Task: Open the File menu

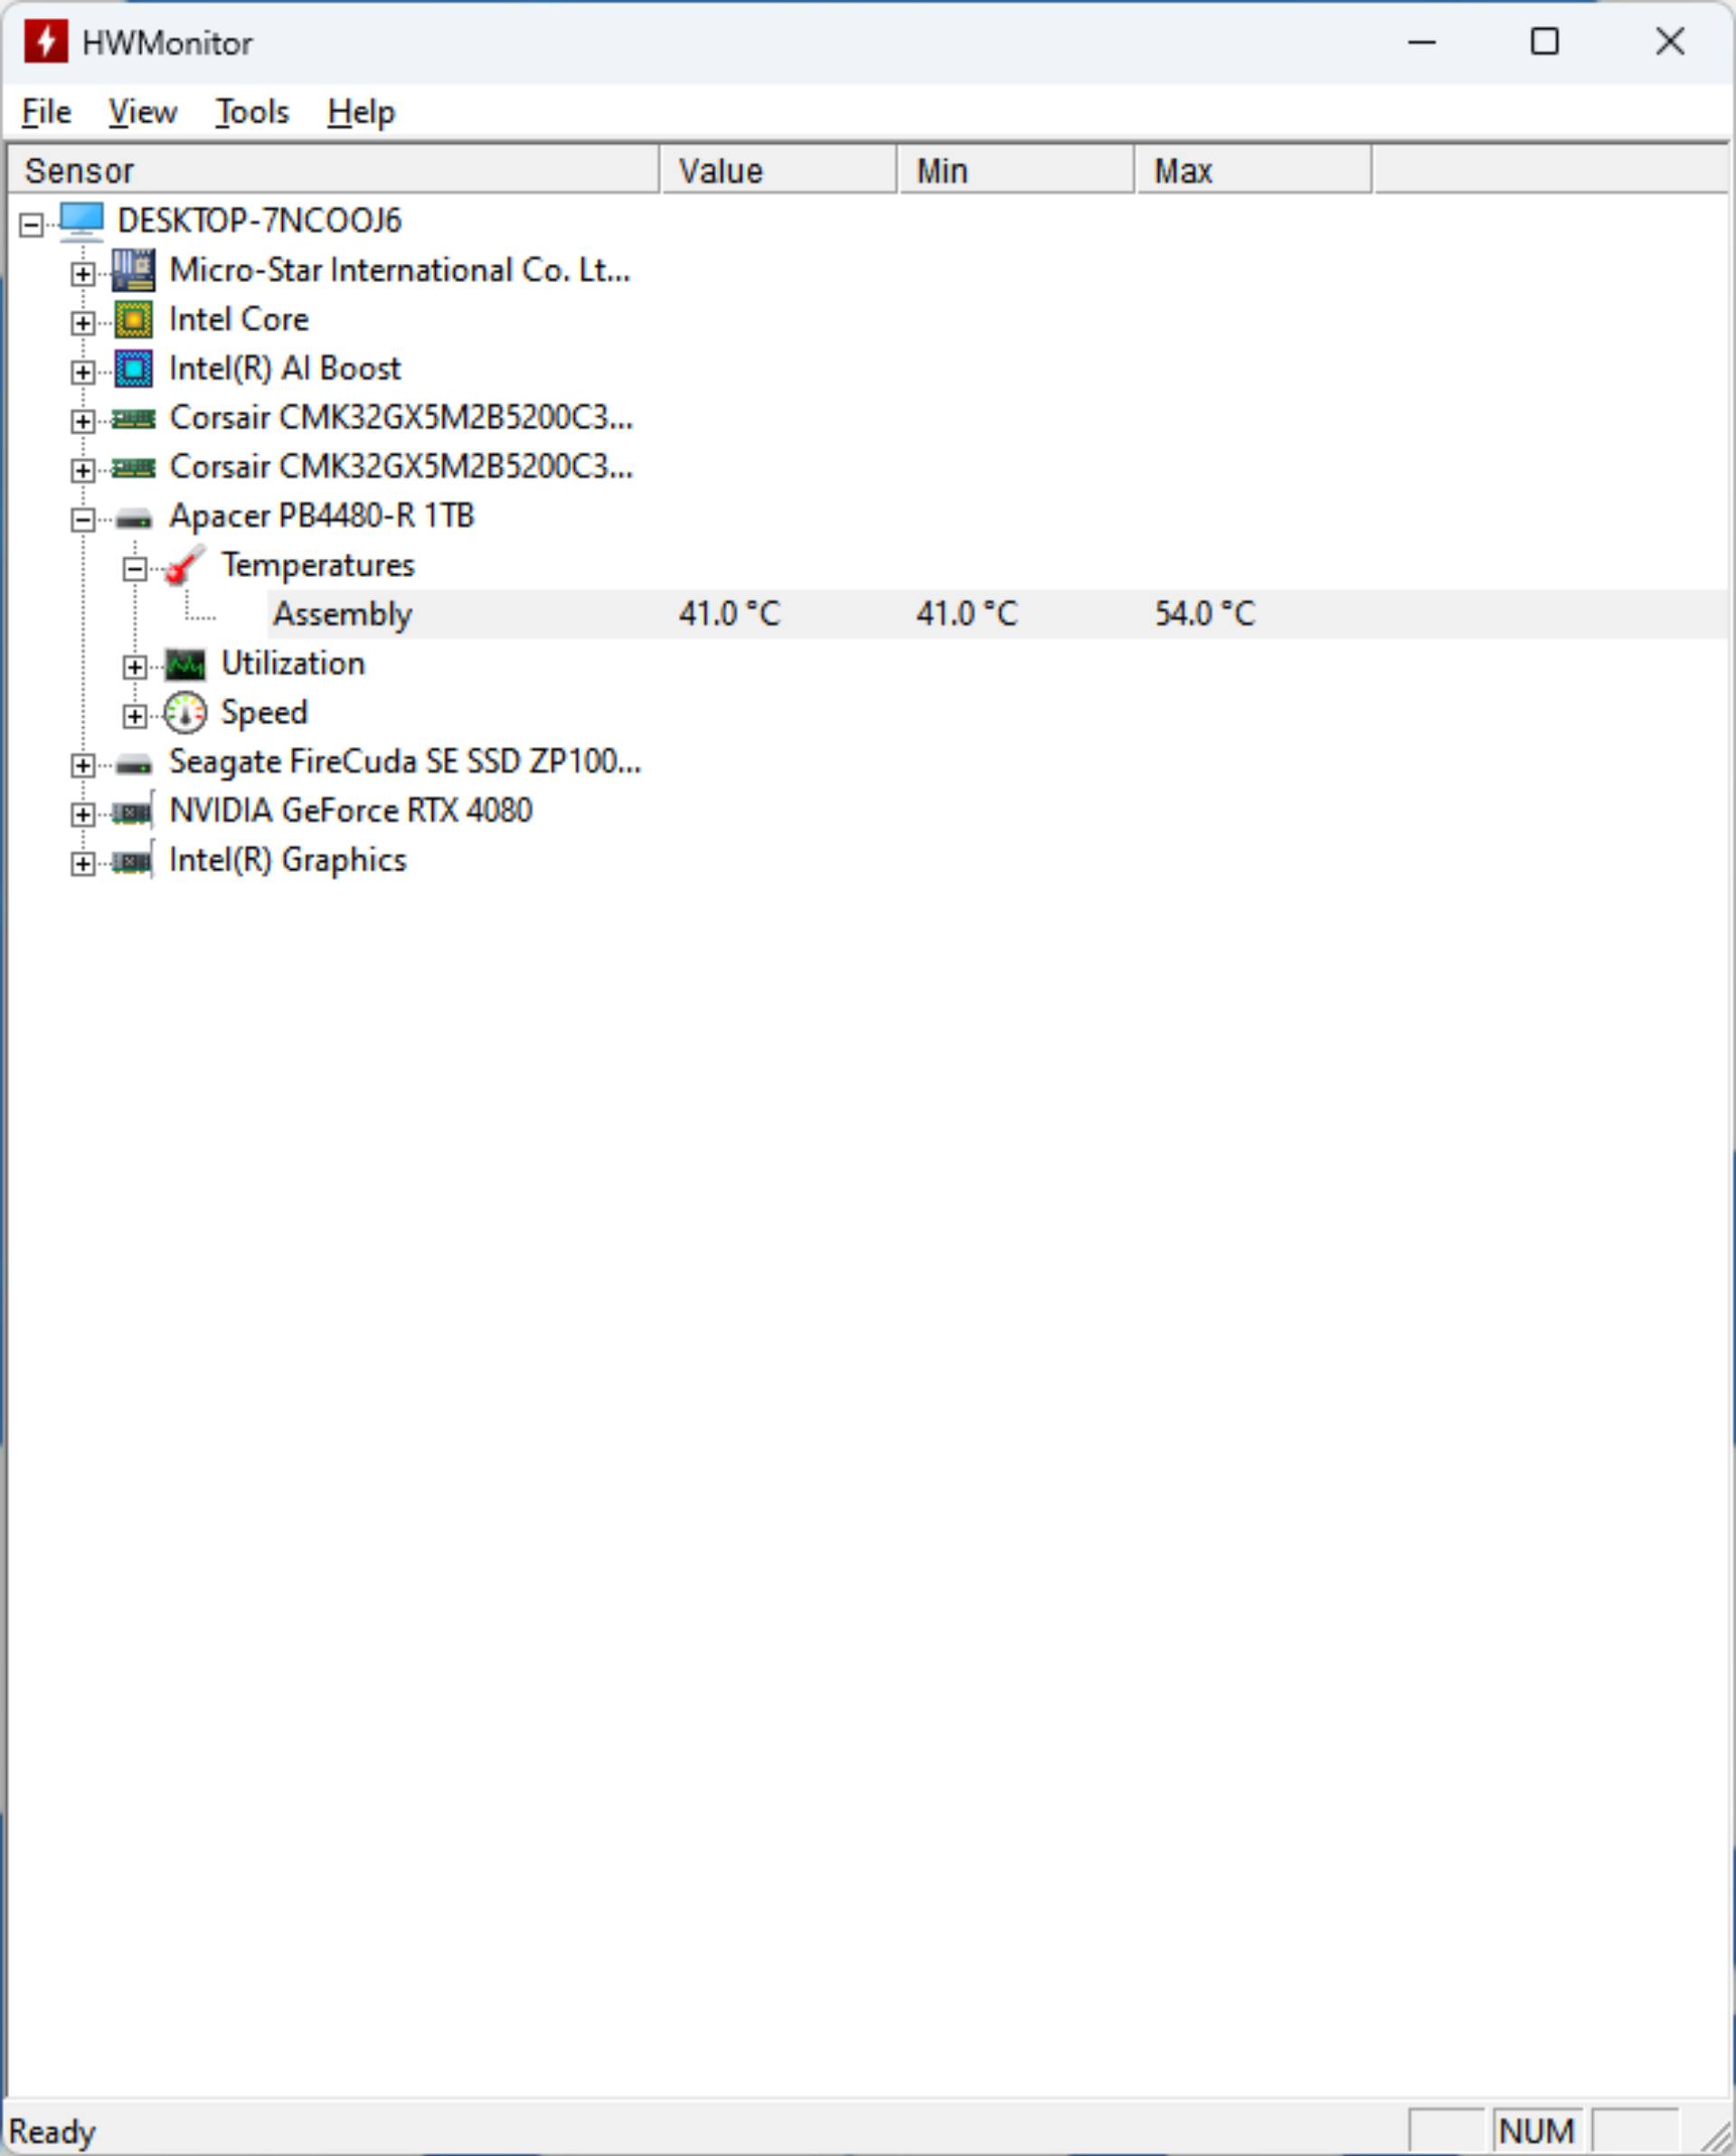Action: tap(46, 112)
